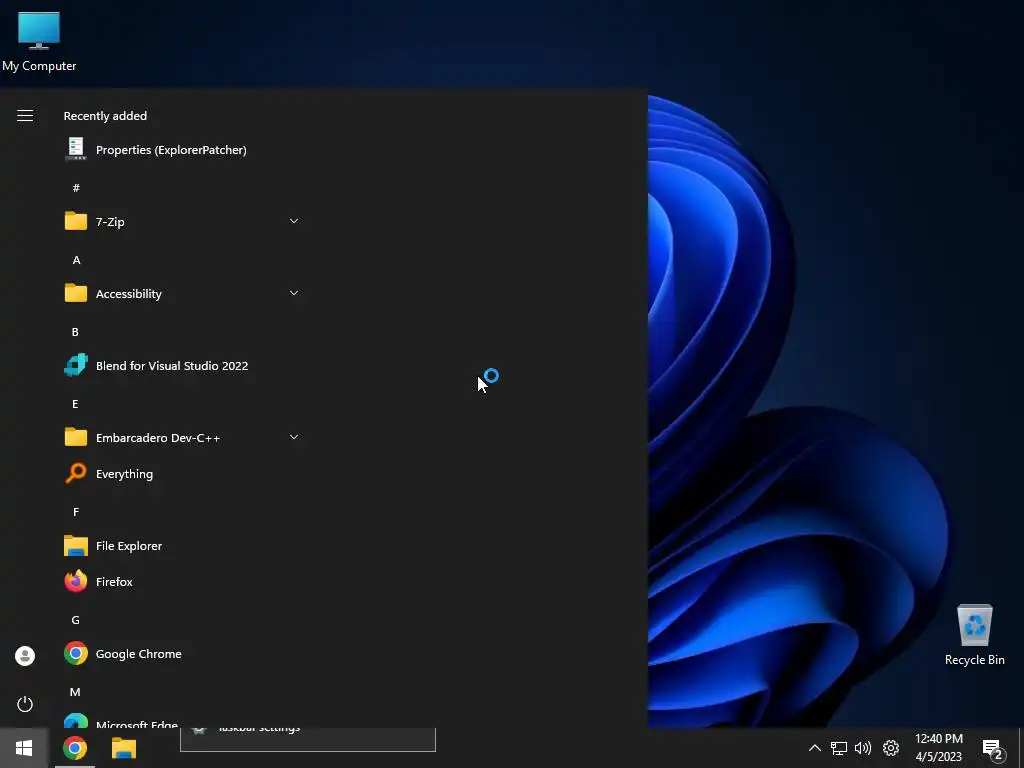
Task: Open the clock showing 12:40 PM
Action: [939, 748]
